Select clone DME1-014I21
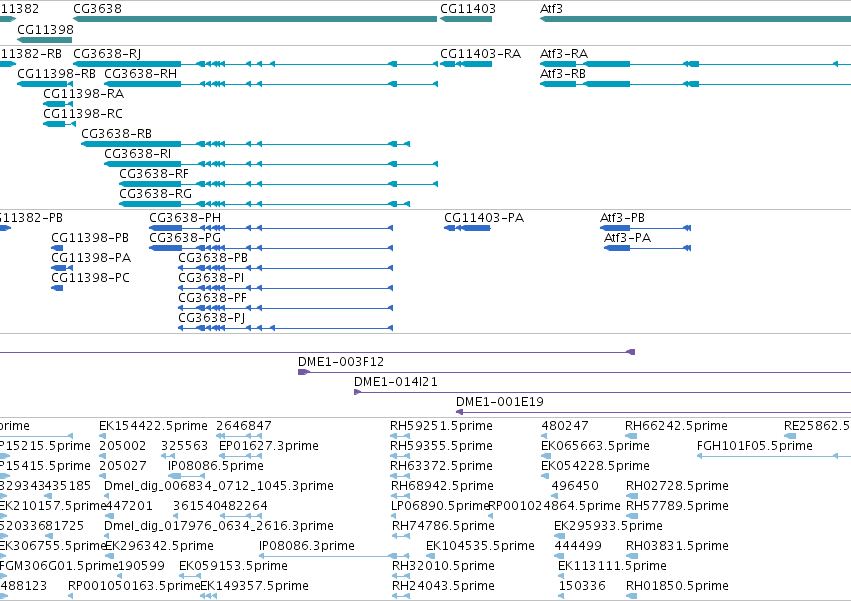 602,393
